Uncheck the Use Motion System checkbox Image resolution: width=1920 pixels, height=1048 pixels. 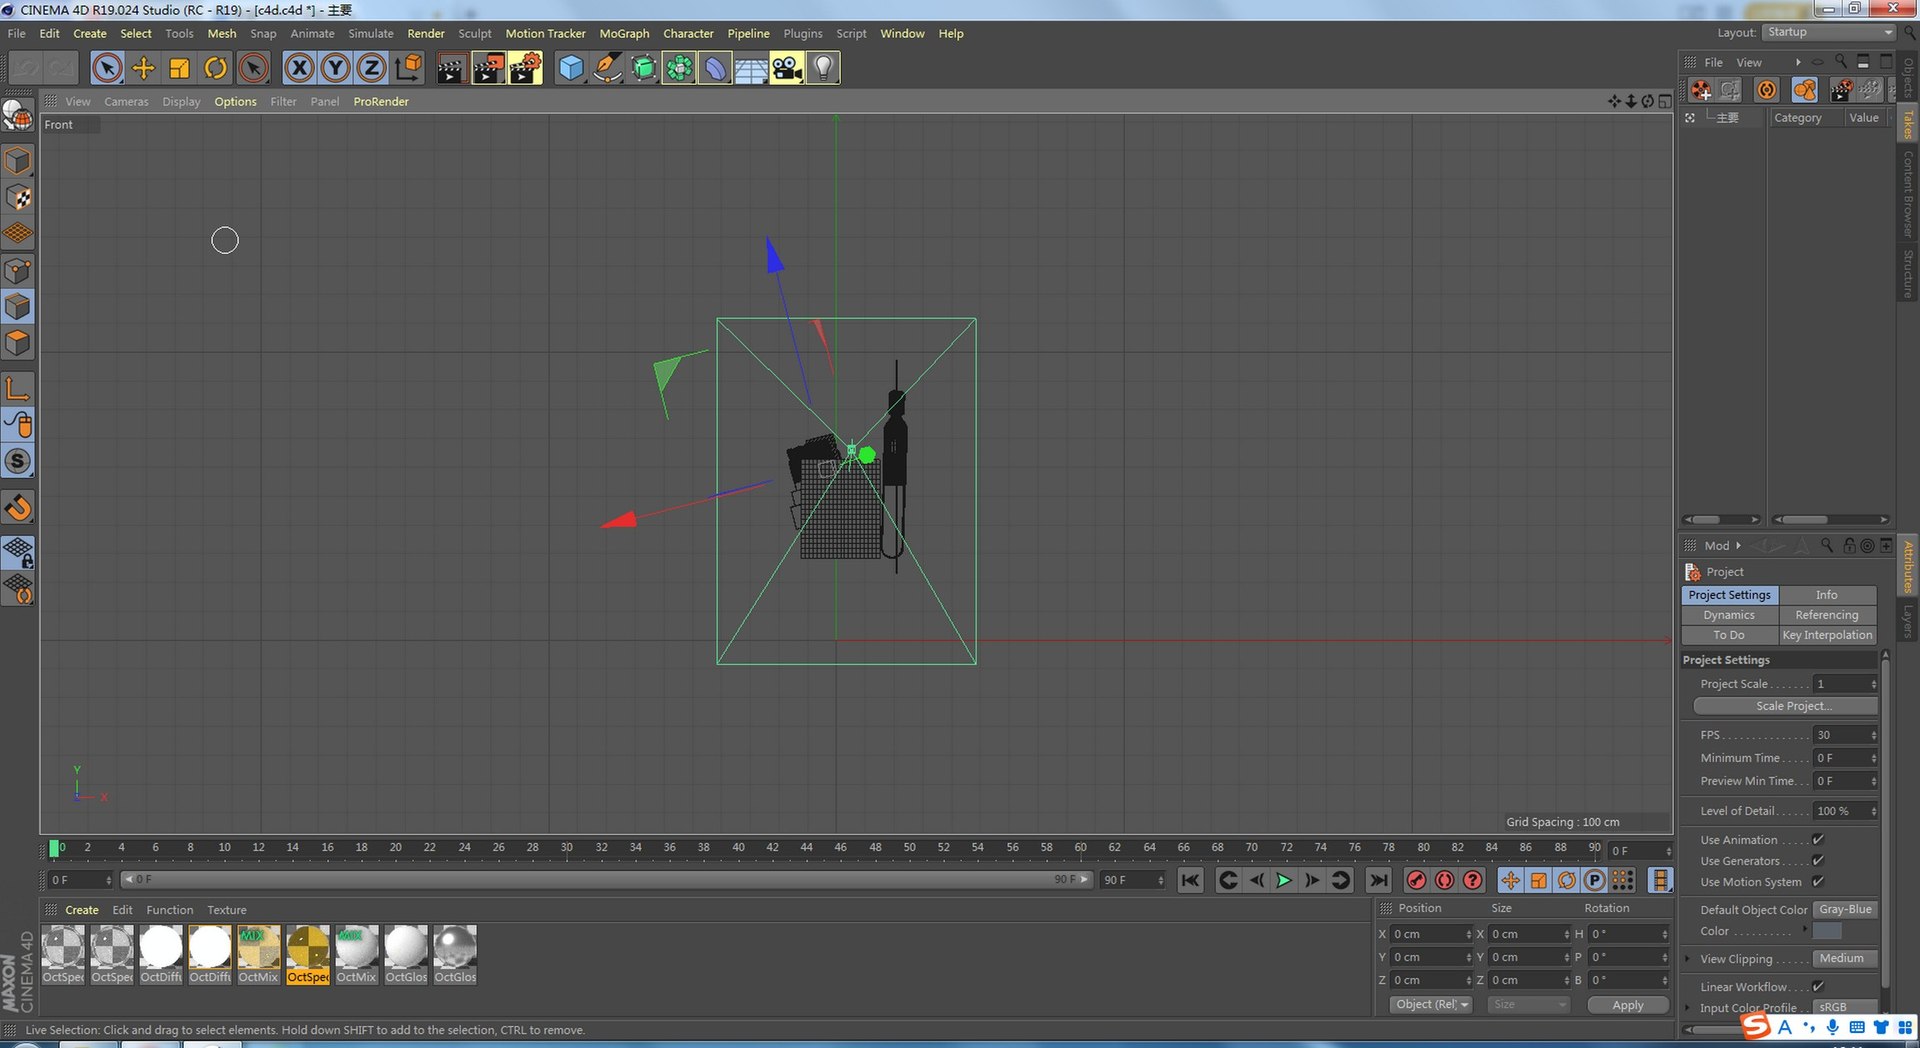tap(1818, 882)
